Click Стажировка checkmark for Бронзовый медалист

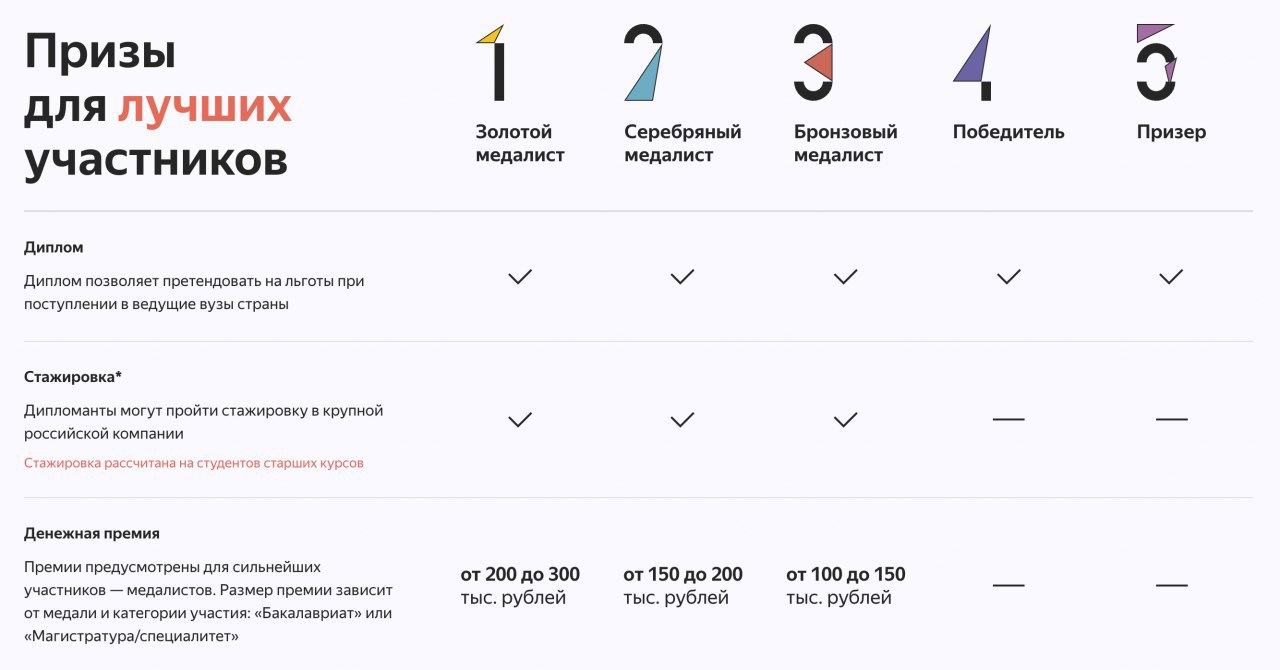tap(846, 420)
